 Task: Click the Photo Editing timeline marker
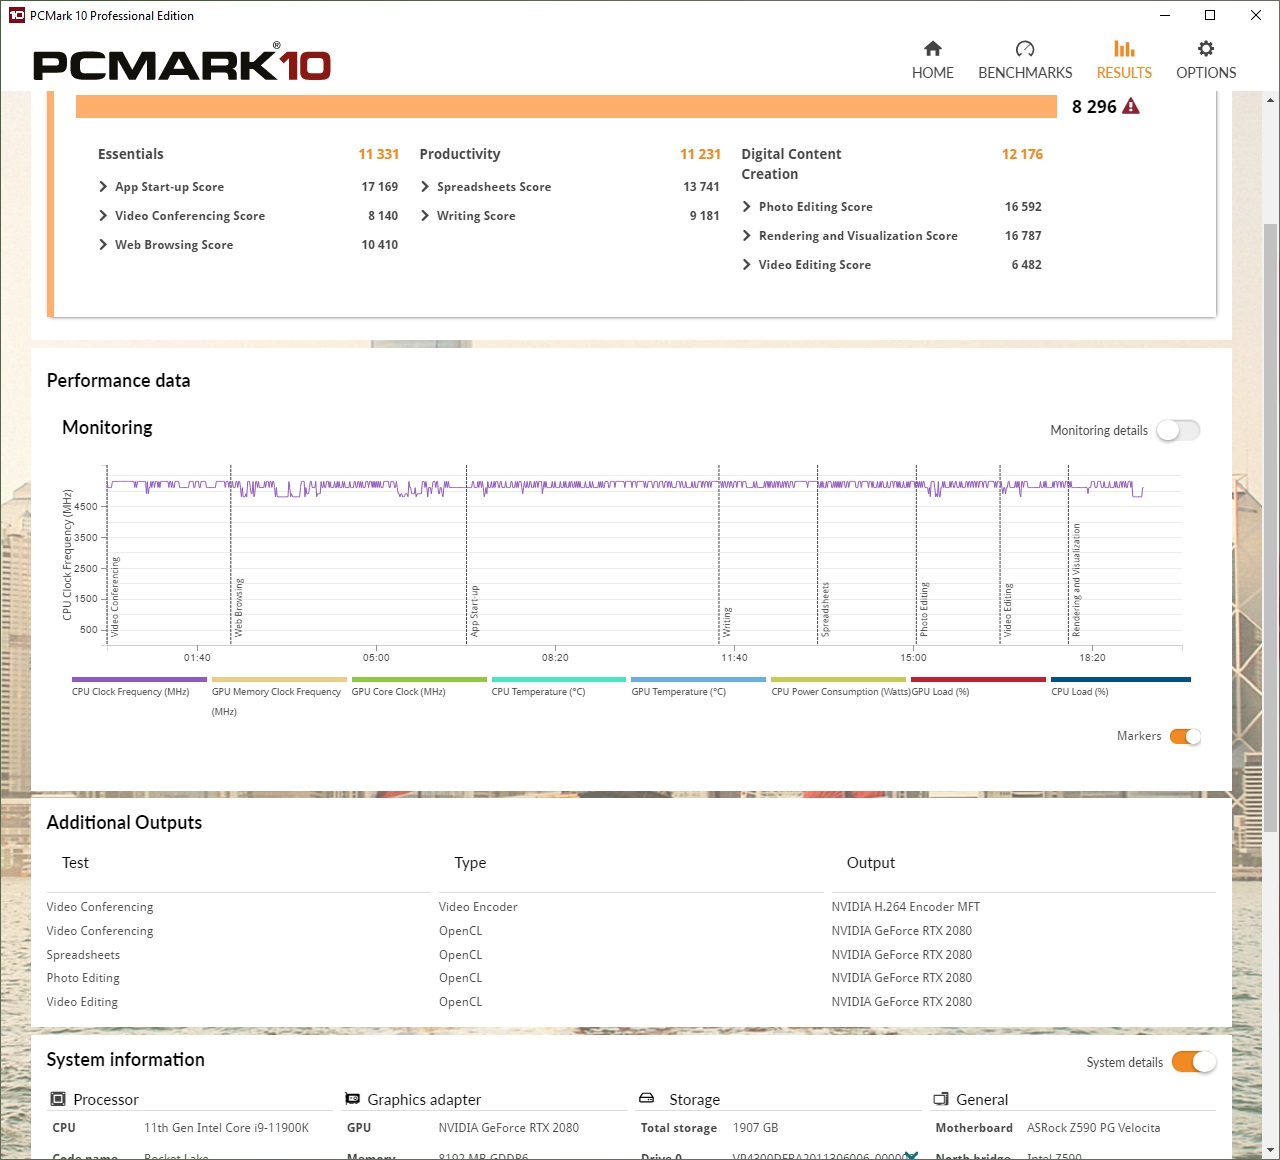coord(924,609)
